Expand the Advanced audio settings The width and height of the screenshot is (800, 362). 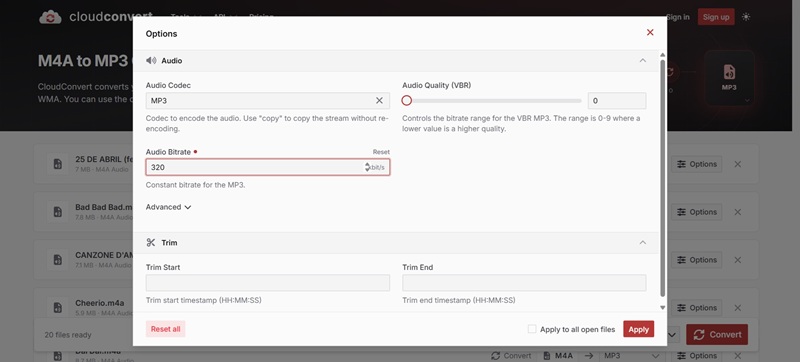pyautogui.click(x=168, y=207)
